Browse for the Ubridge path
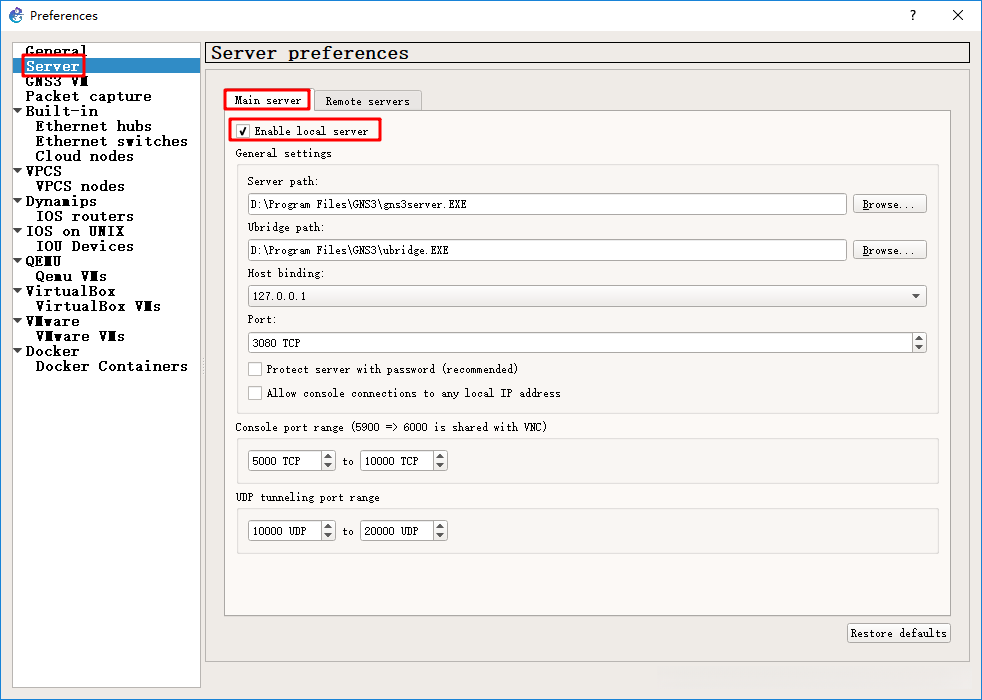Image resolution: width=982 pixels, height=700 pixels. [x=889, y=250]
